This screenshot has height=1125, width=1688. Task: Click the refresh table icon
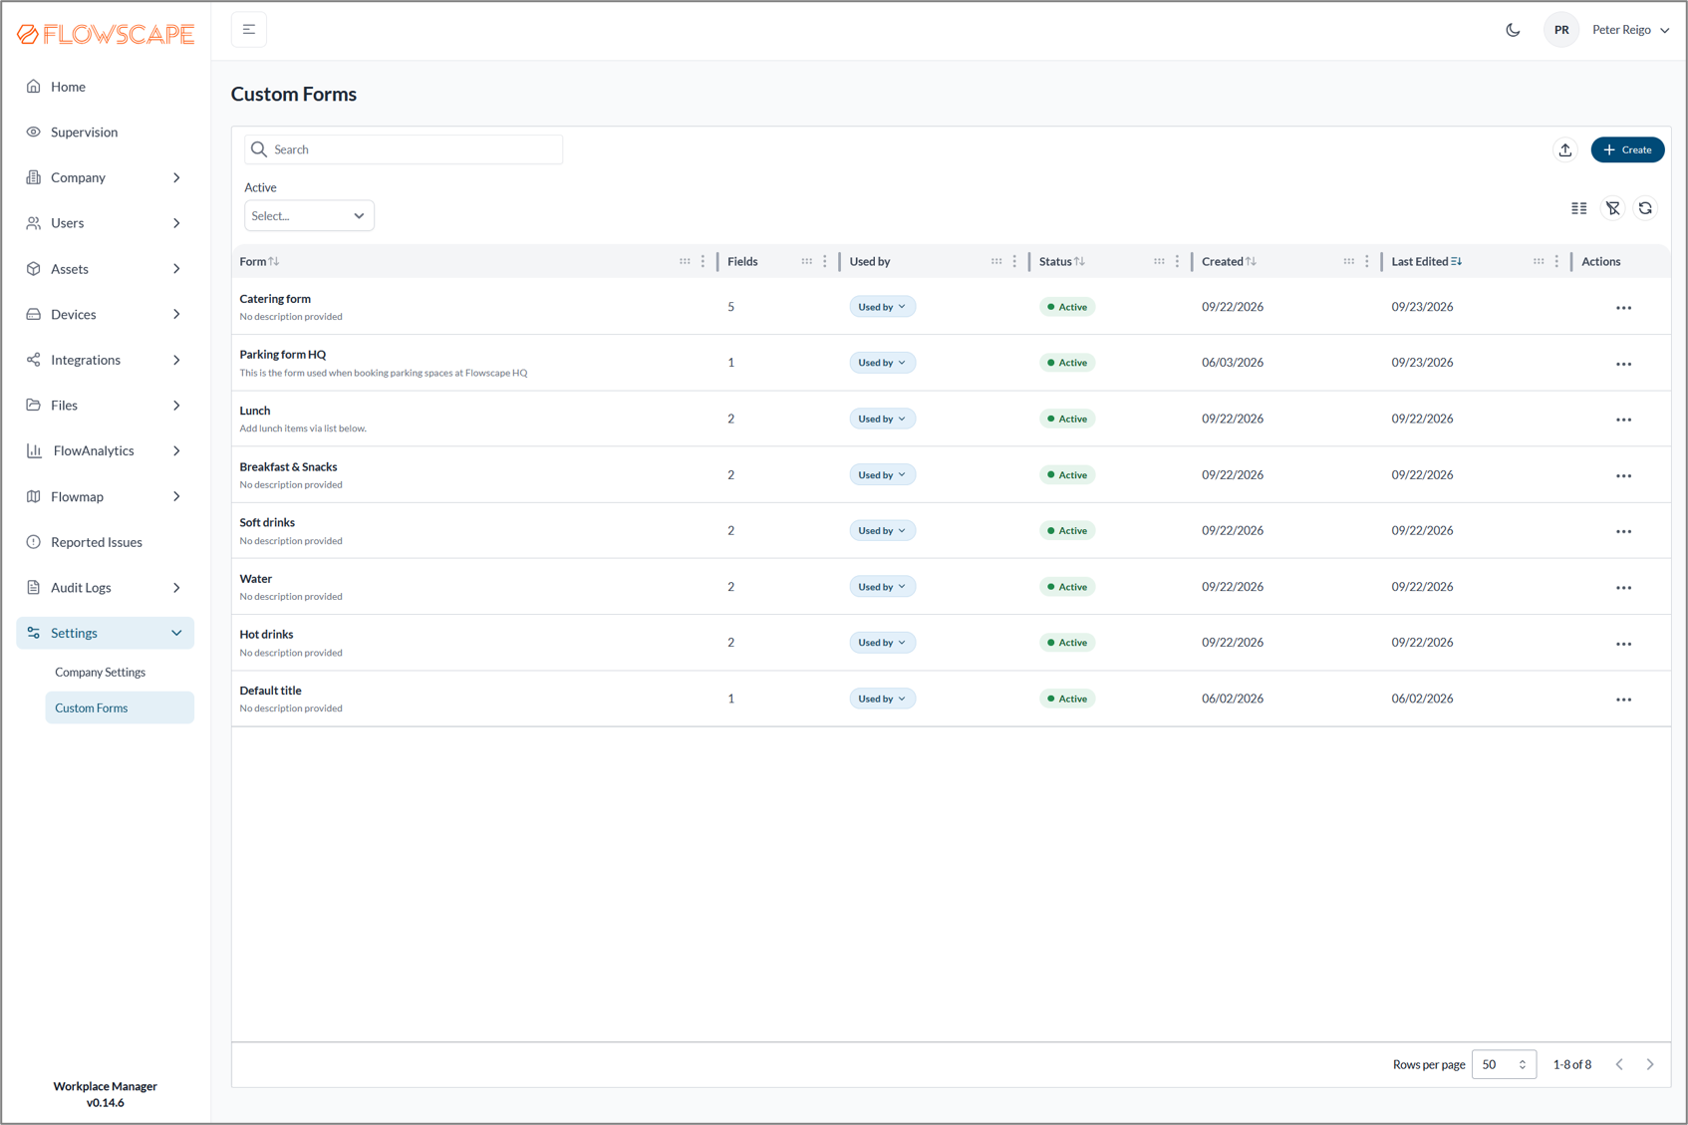coord(1645,208)
